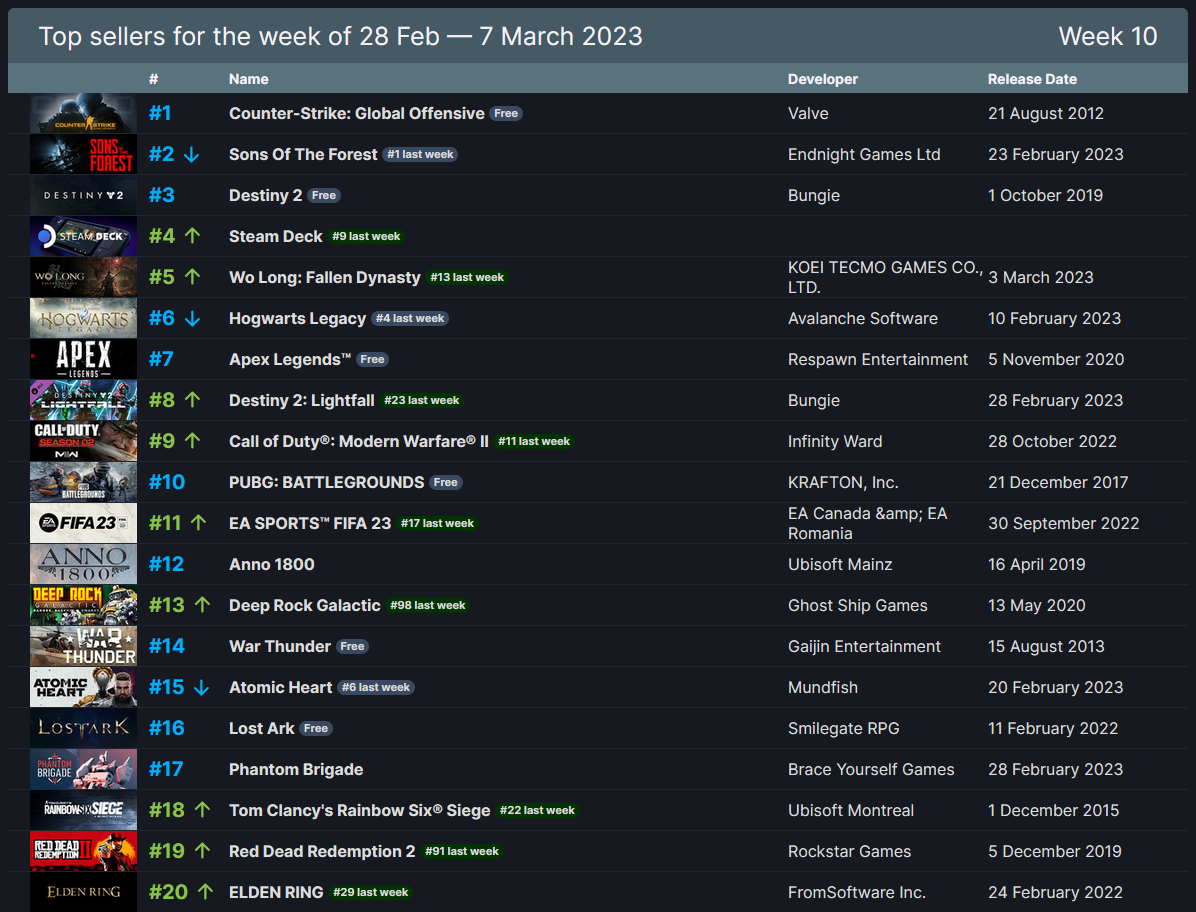This screenshot has width=1196, height=912.
Task: Click the Rainbow Six Siege thumbnail
Action: [x=83, y=811]
